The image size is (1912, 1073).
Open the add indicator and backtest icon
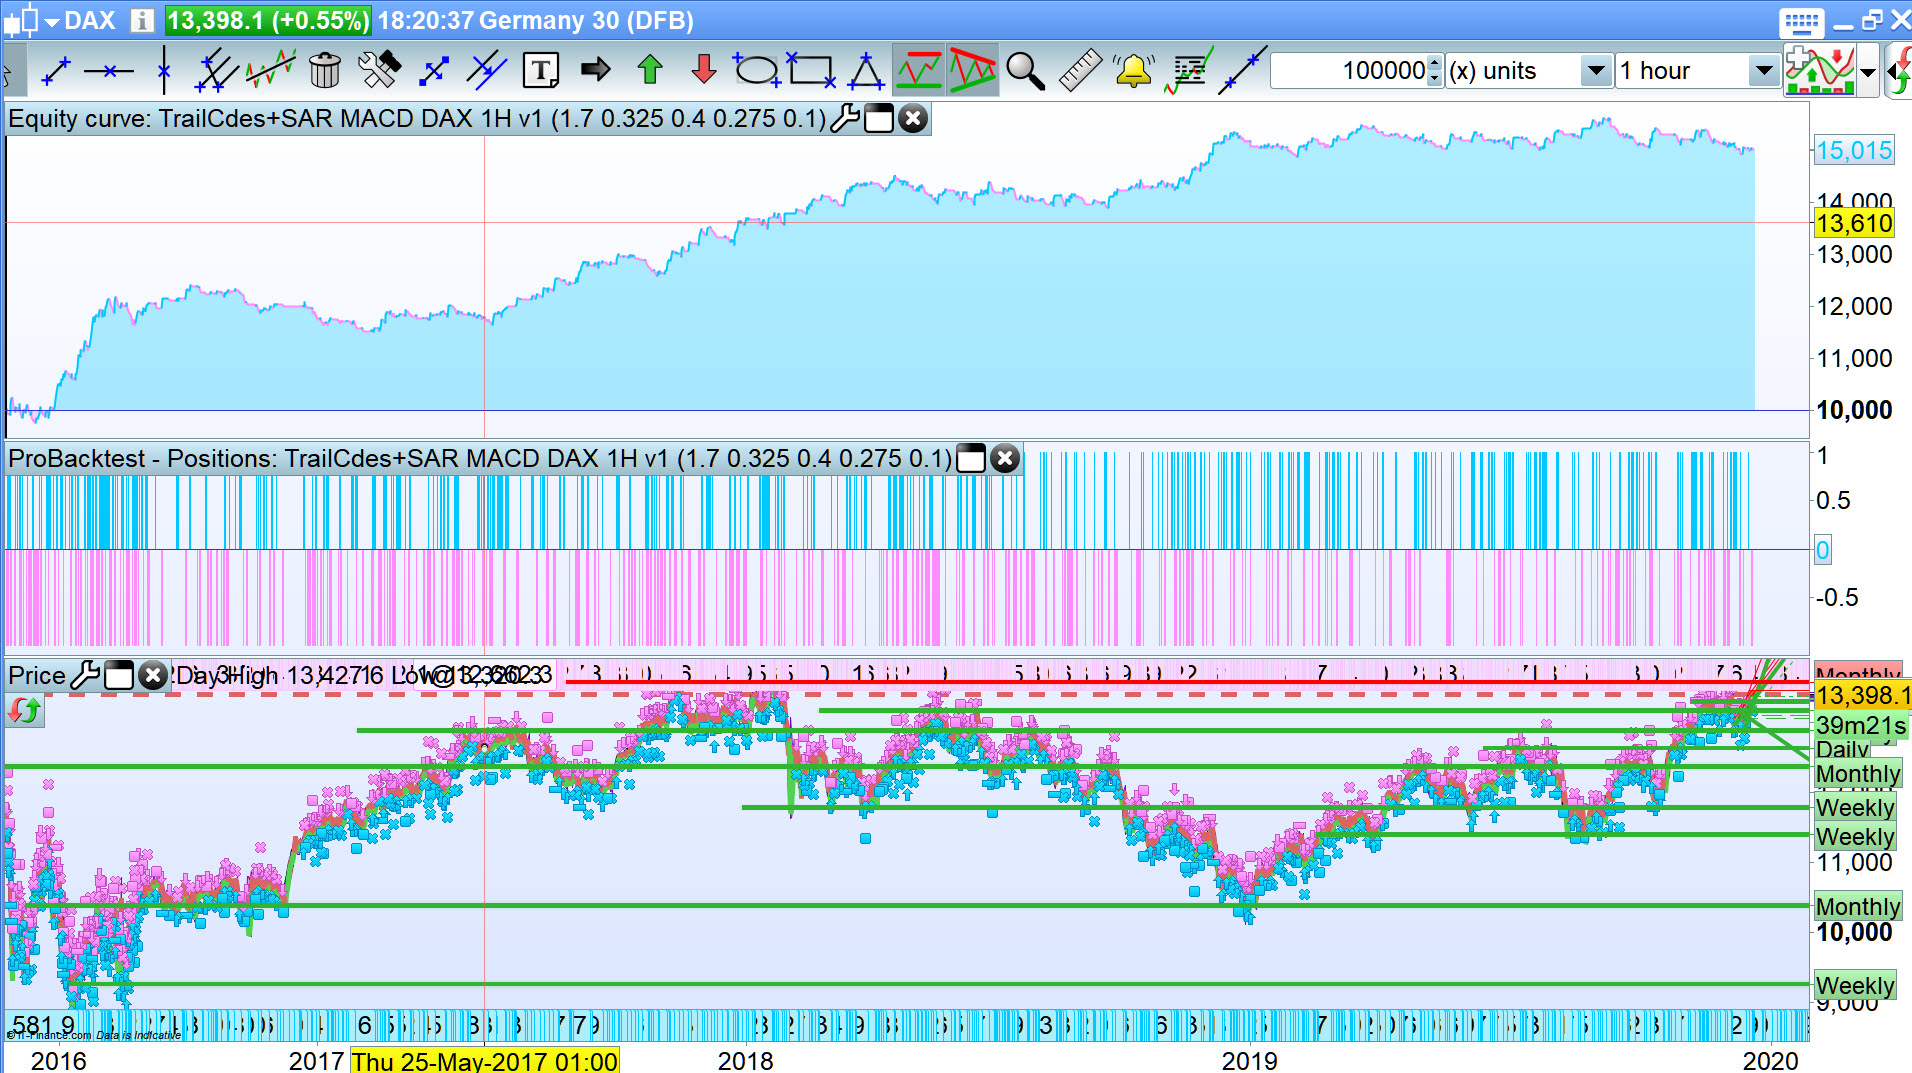pos(1820,71)
